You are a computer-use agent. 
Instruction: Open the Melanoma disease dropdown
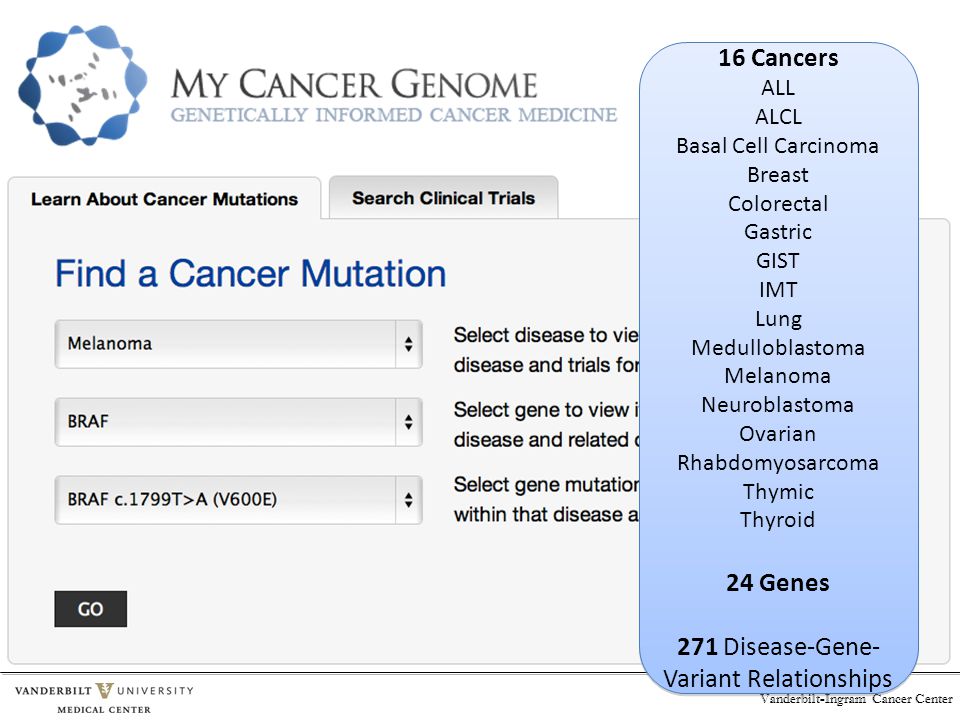coord(238,344)
